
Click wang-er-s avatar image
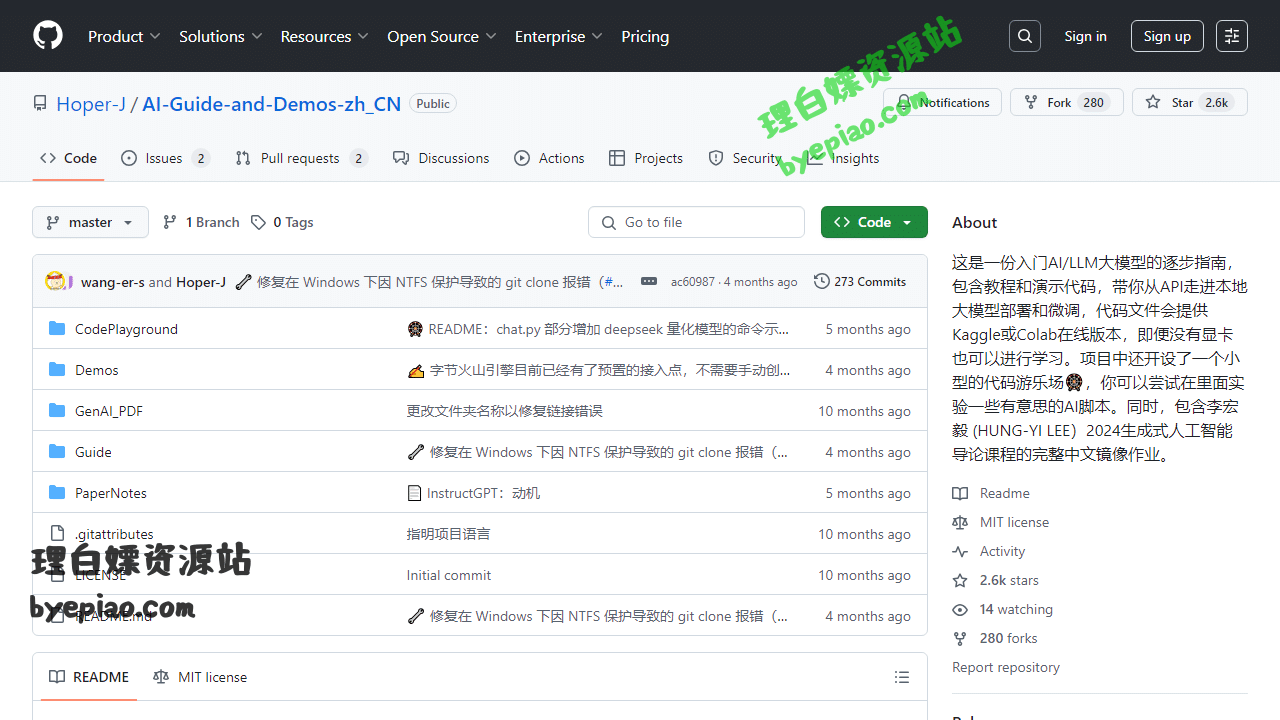(x=55, y=282)
